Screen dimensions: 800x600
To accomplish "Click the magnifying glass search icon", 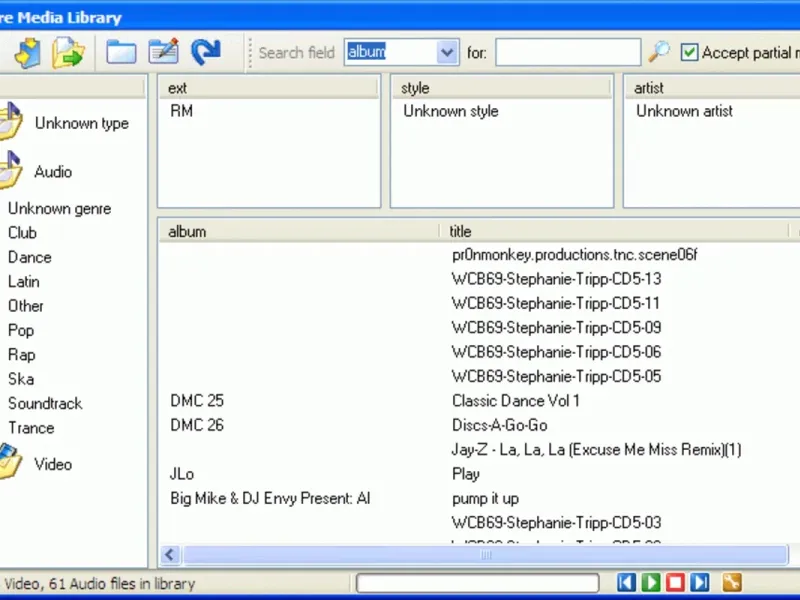I will 659,52.
